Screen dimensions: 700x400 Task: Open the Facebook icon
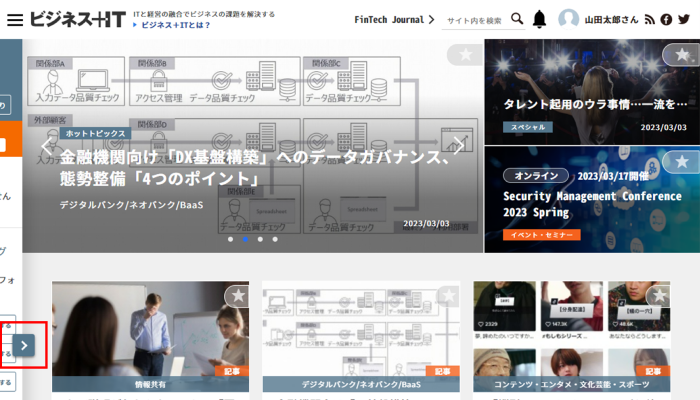666,20
